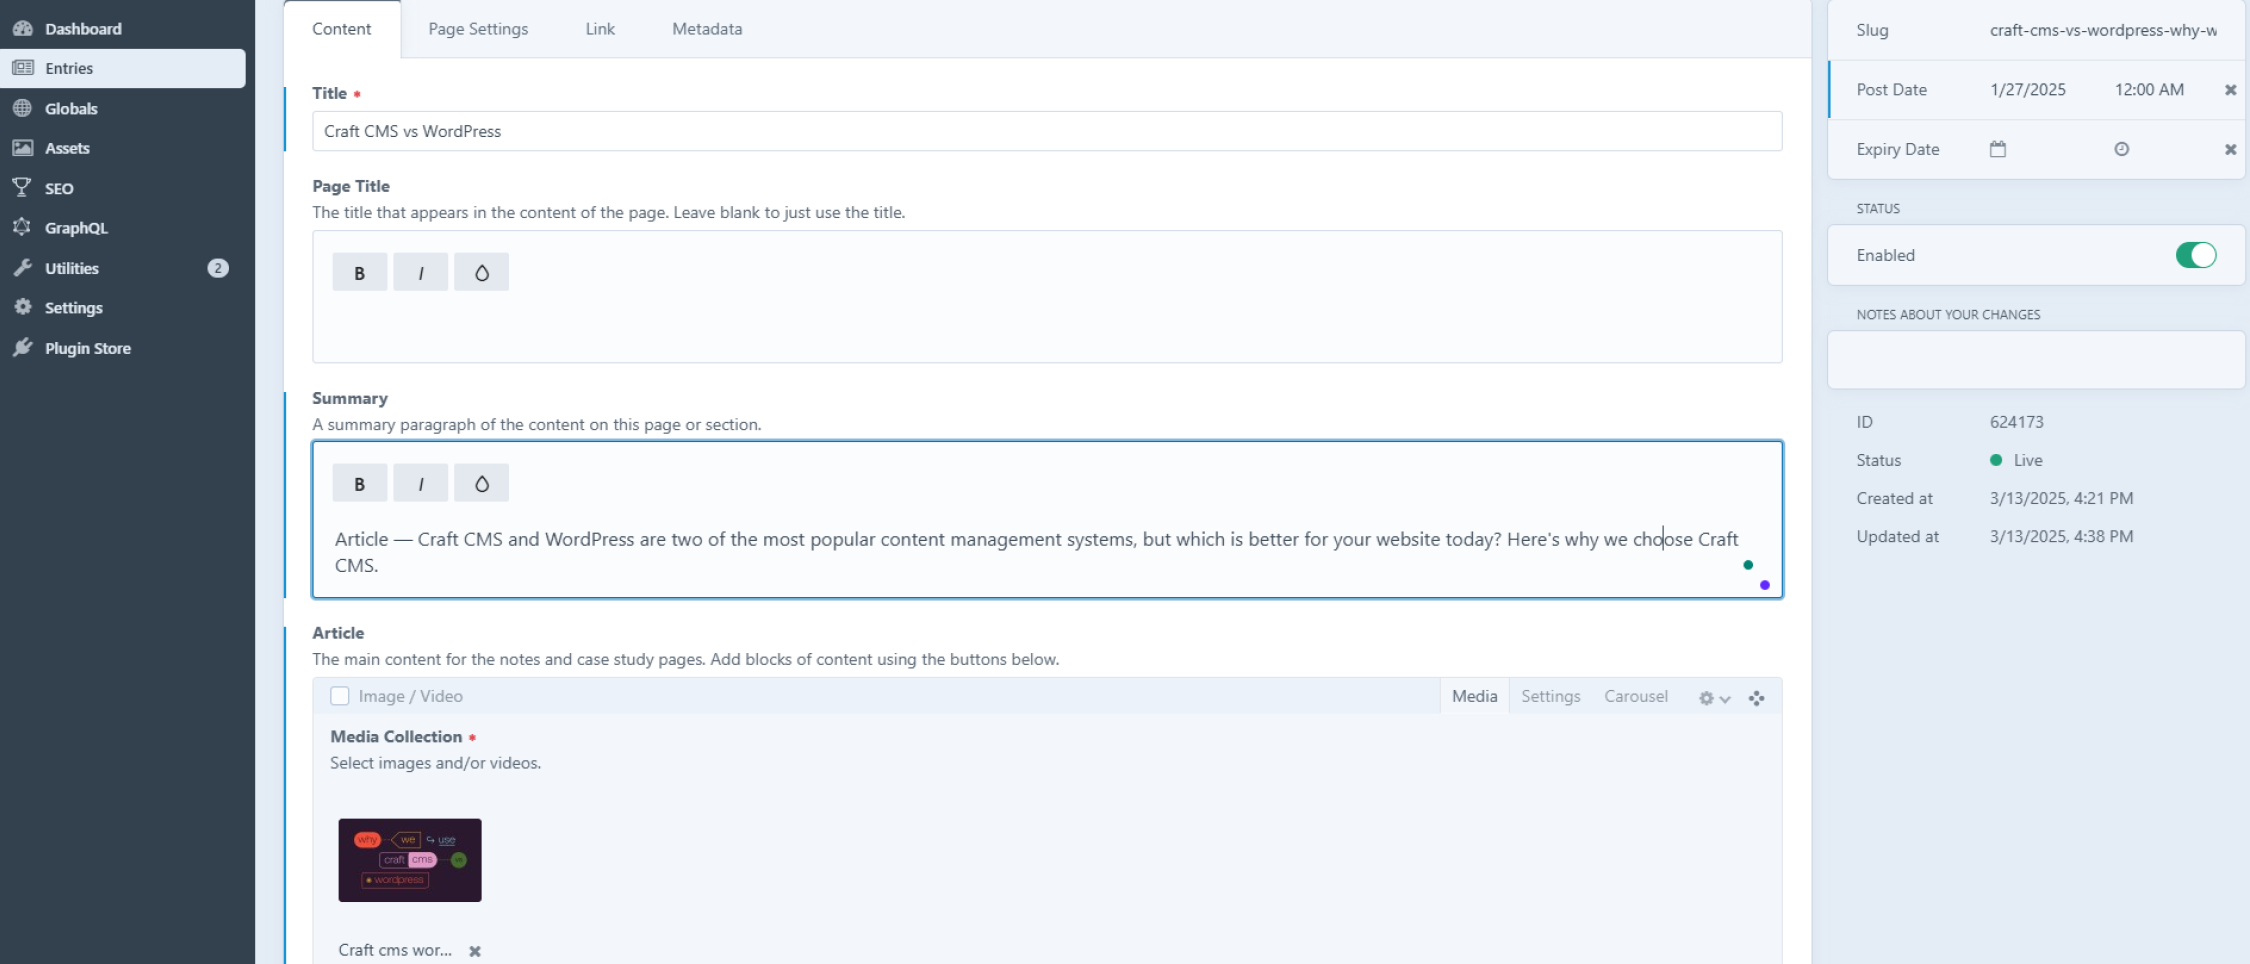Image resolution: width=2250 pixels, height=964 pixels.
Task: Click droplet color icon in Summary editor
Action: pos(481,483)
